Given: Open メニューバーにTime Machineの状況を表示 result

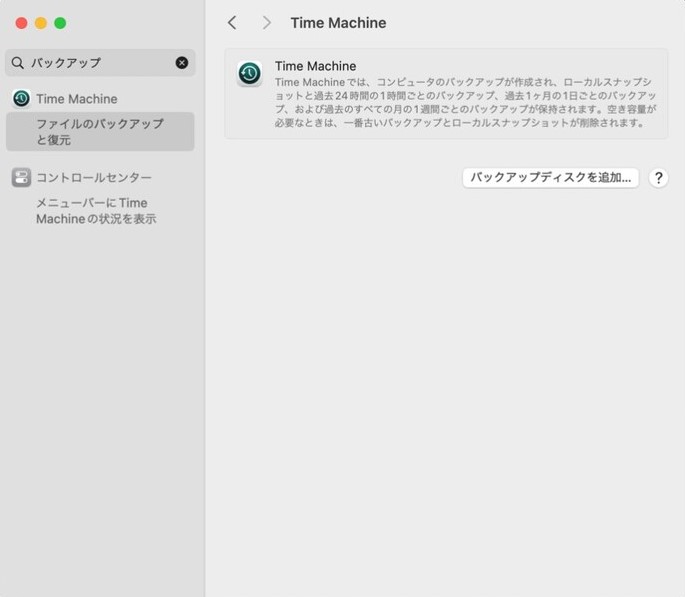Looking at the screenshot, I should point(96,211).
